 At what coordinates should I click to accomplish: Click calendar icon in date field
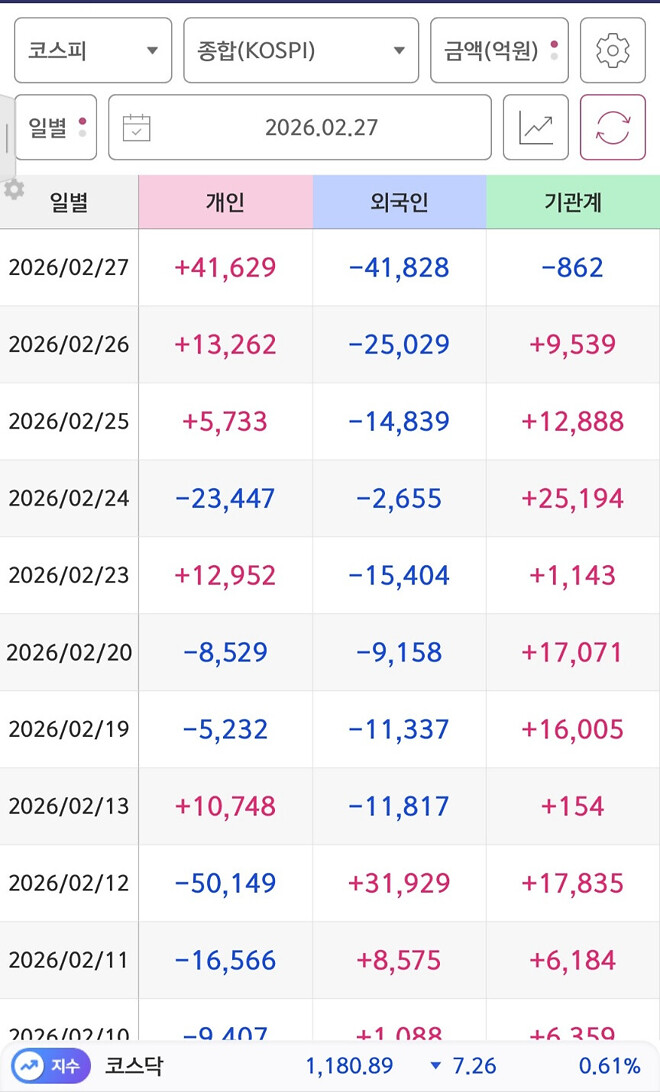(136, 127)
